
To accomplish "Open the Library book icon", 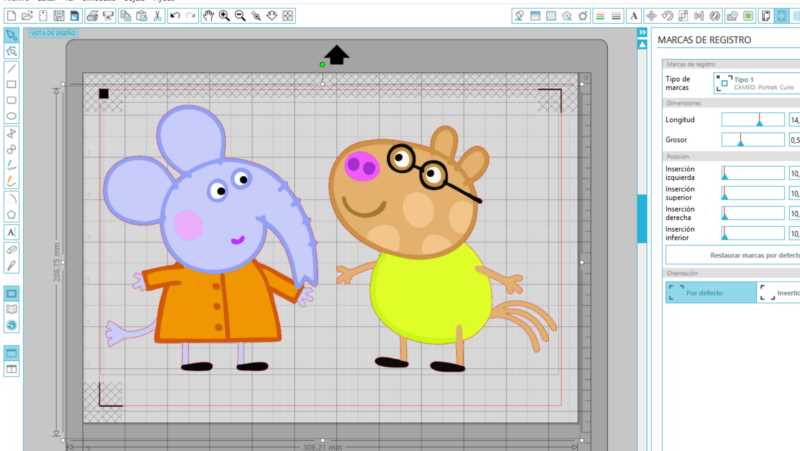I will point(11,309).
